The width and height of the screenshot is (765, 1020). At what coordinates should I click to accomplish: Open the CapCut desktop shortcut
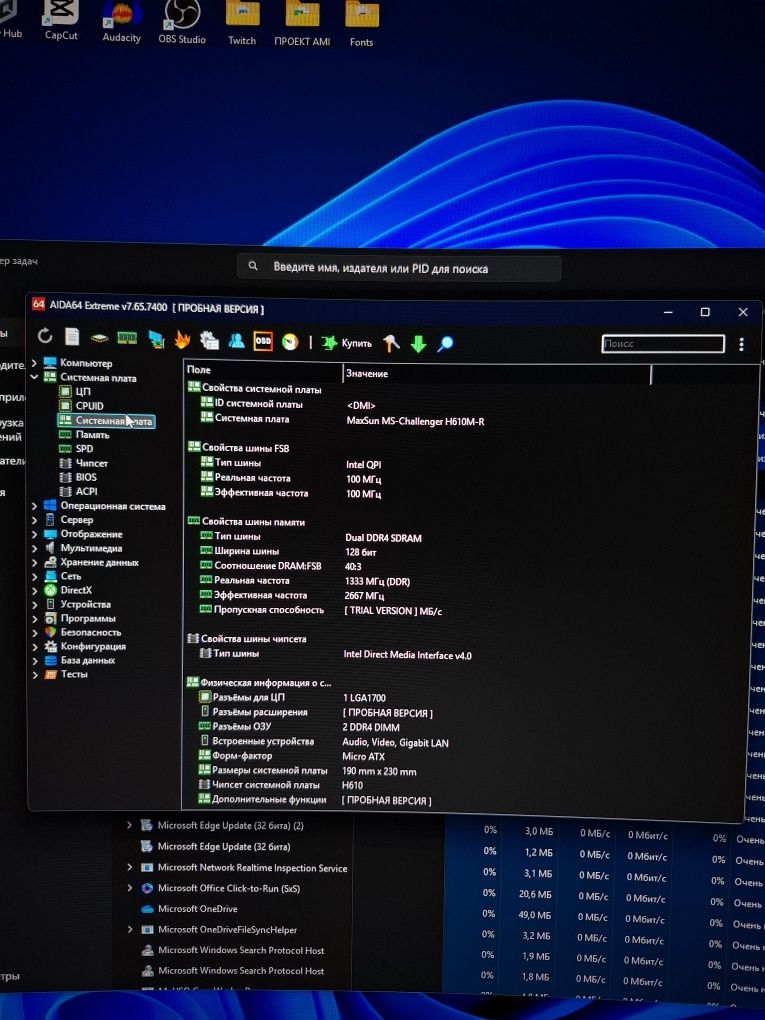point(61,21)
